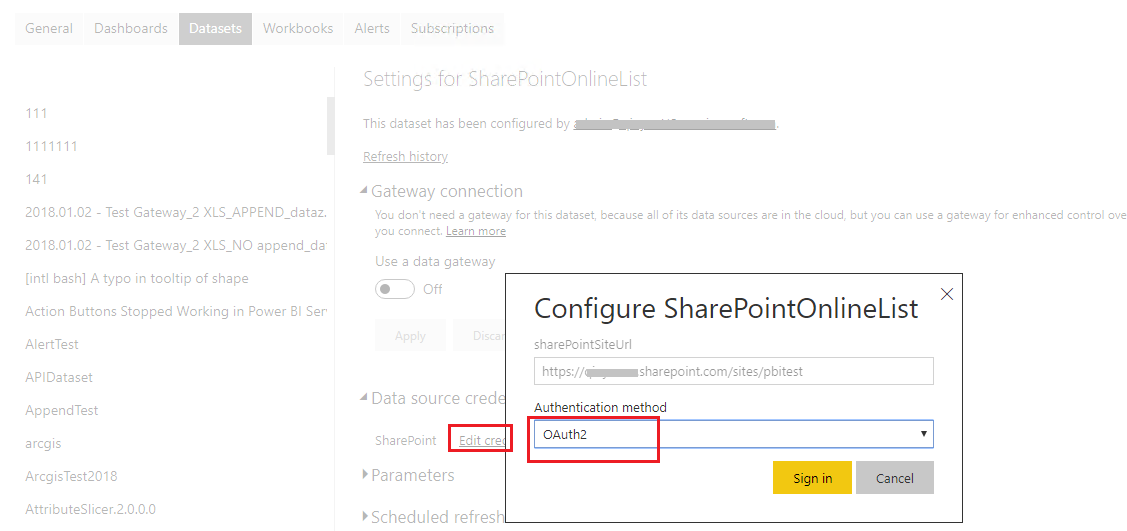1127x531 pixels.
Task: Open the Test Gateway_2 XLS_APPEND dataset
Action: tap(175, 213)
